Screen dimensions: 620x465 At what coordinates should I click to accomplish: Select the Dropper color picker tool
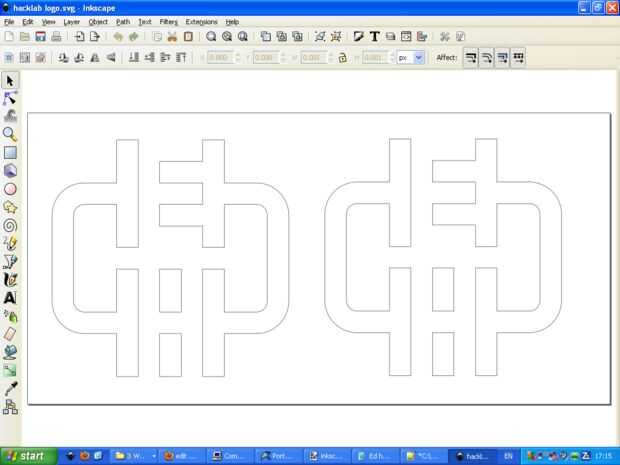(10, 389)
